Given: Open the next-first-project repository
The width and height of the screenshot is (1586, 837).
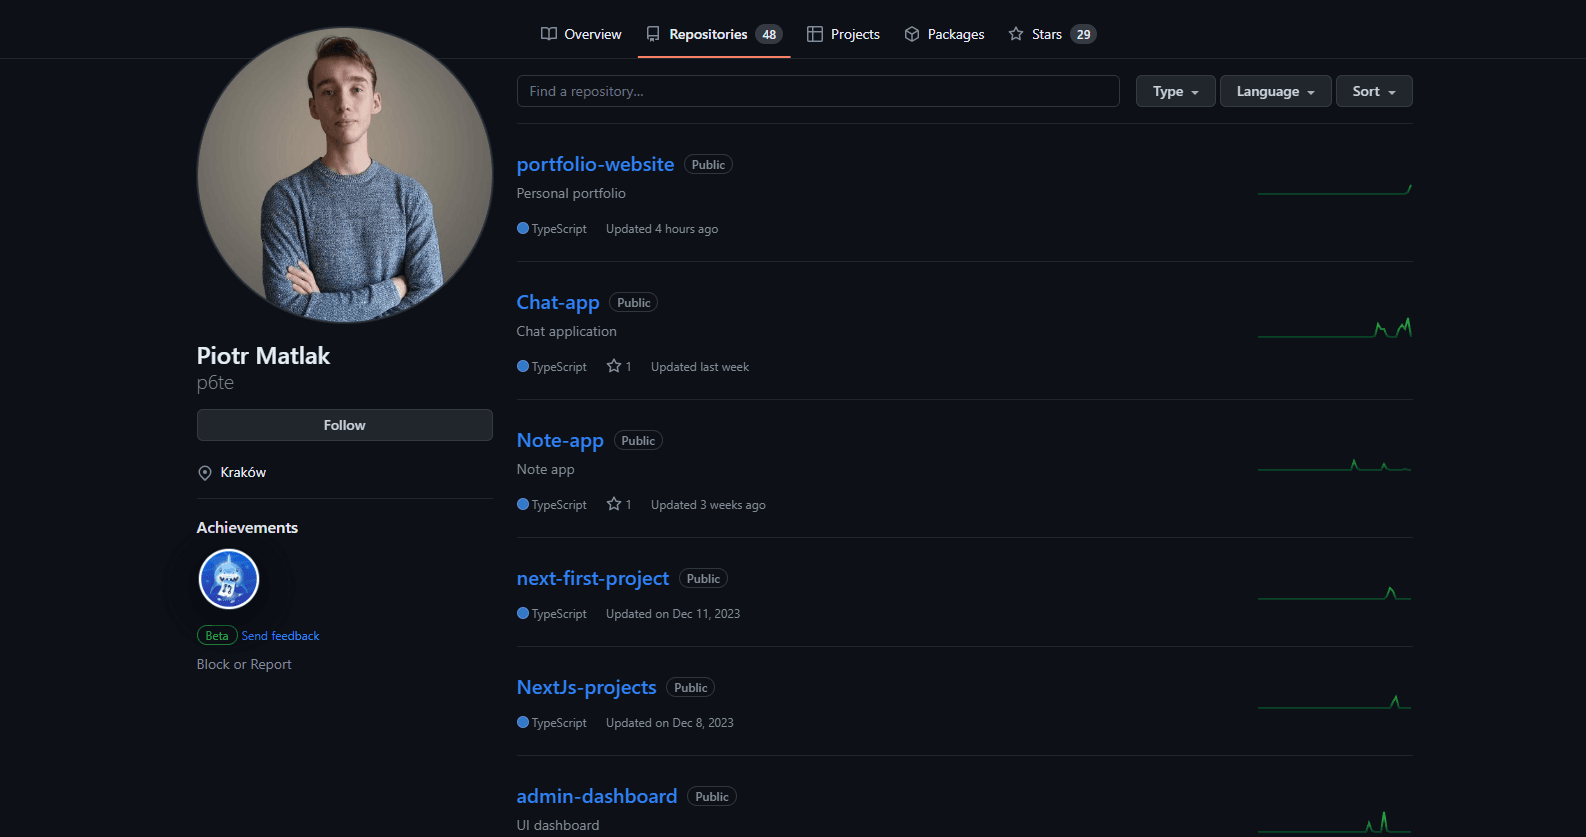Looking at the screenshot, I should pos(593,578).
